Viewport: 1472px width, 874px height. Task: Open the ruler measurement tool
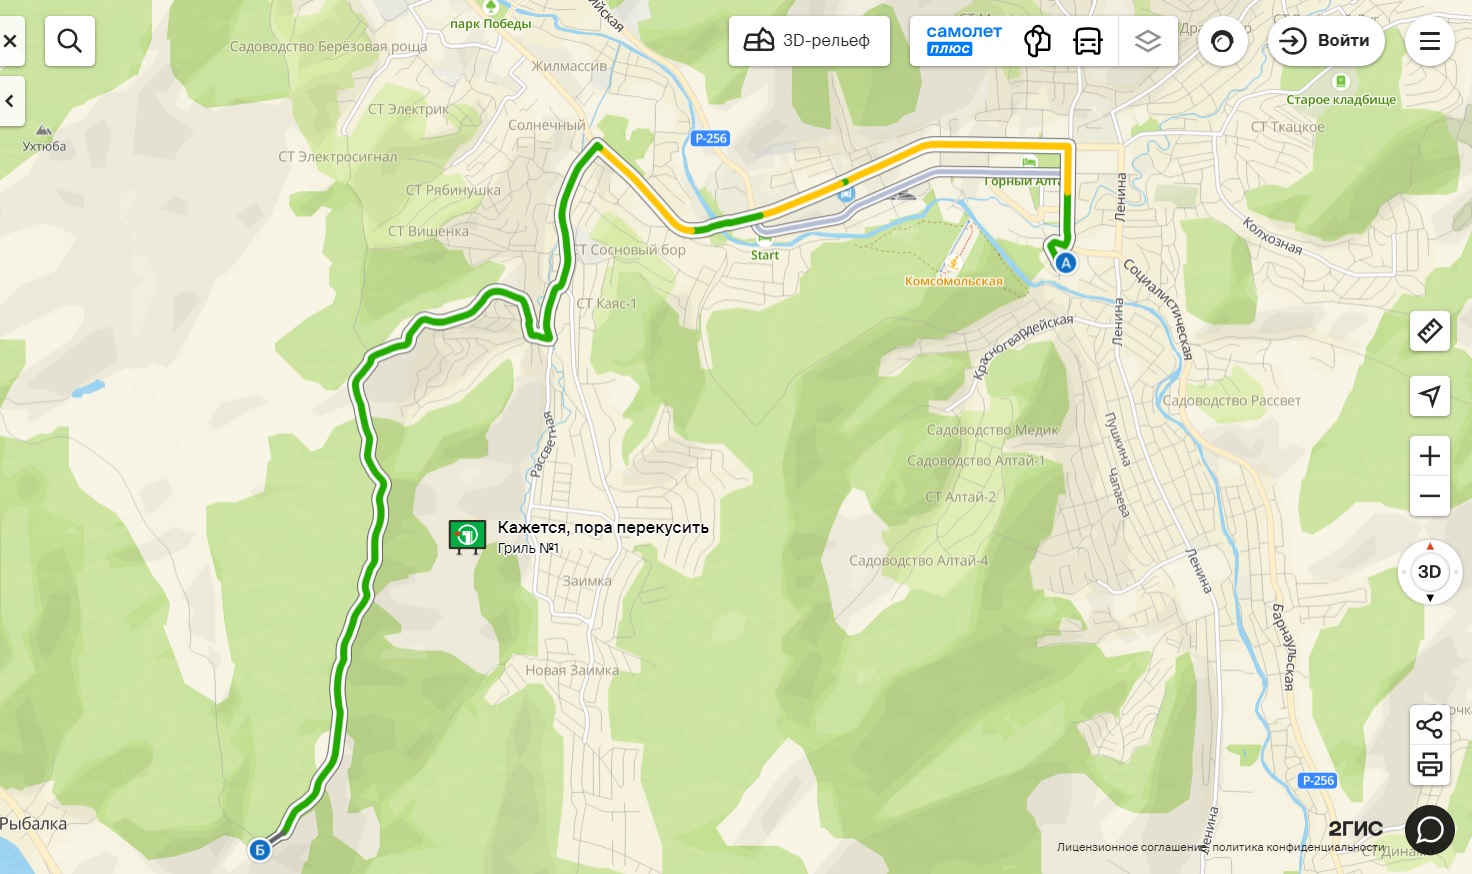[x=1430, y=330]
